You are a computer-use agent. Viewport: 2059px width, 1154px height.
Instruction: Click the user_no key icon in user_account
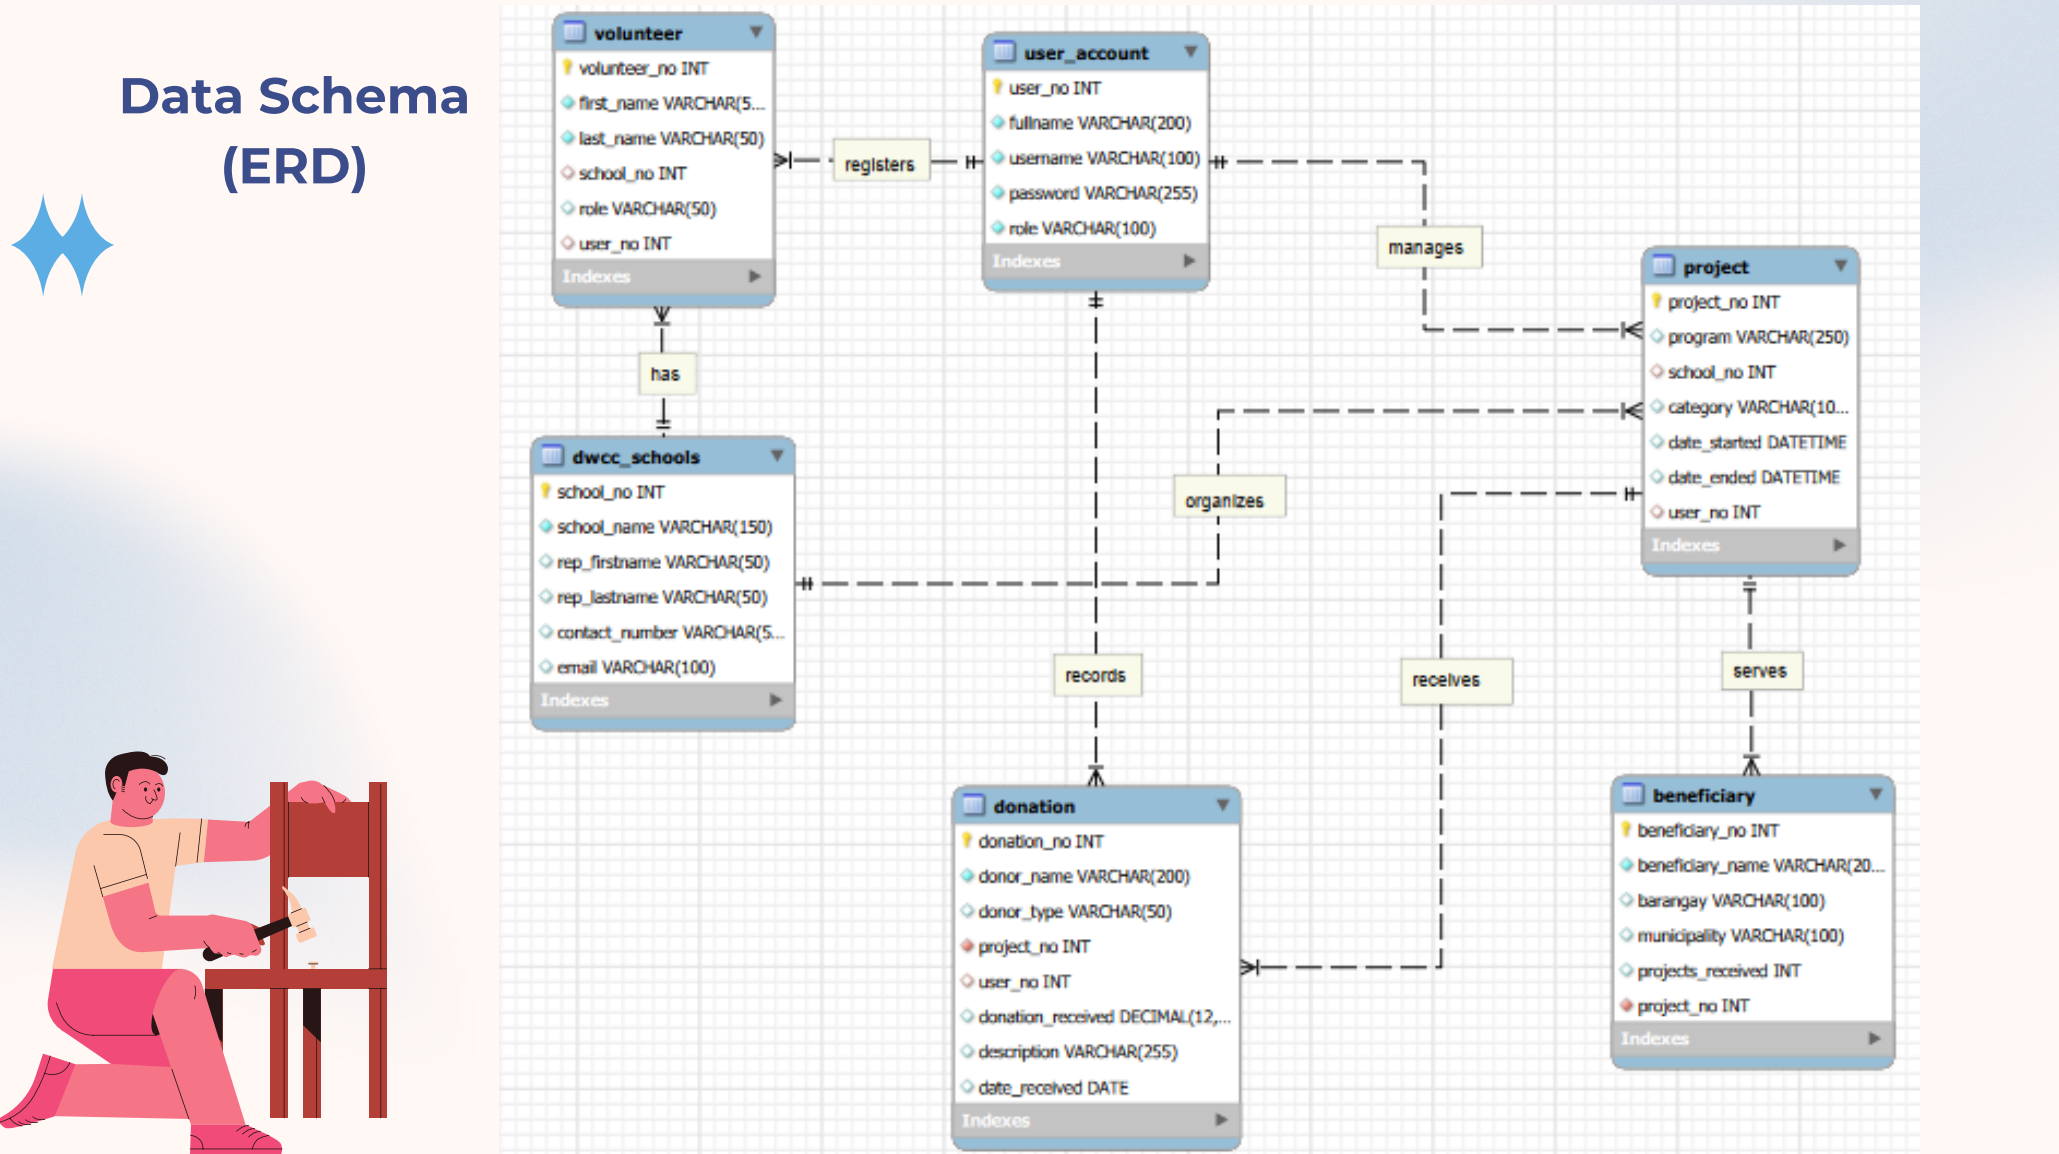997,87
